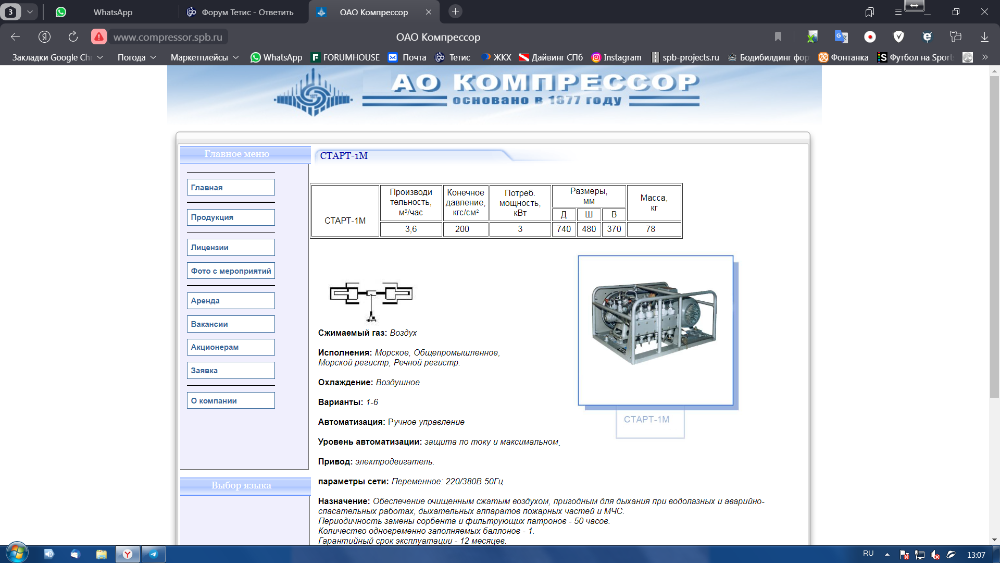1000x563 pixels.
Task: Open the Тетис bookmark
Action: click(x=453, y=57)
